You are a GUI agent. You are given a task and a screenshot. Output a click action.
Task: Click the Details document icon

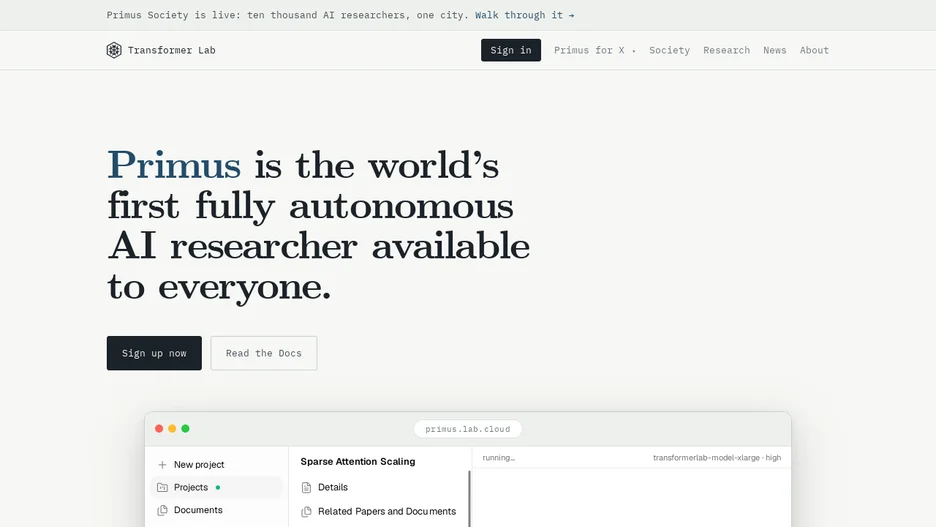(306, 488)
